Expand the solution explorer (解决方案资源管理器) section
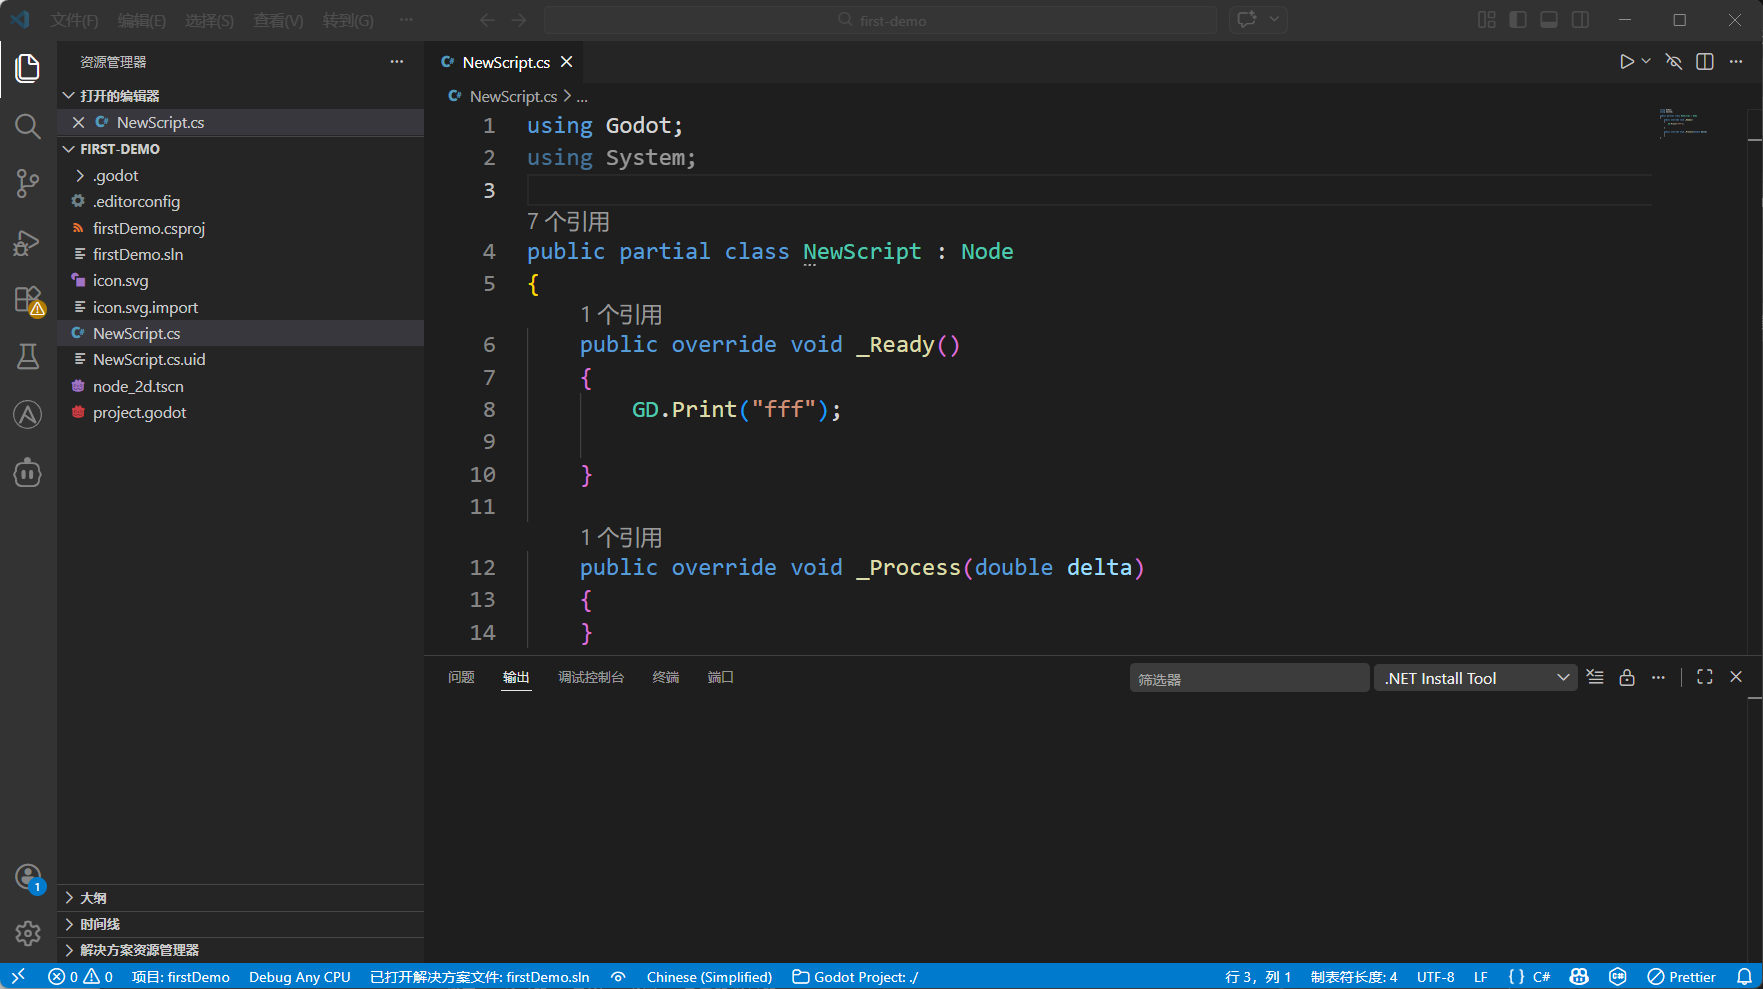Viewport: 1763px width, 989px height. coord(139,950)
